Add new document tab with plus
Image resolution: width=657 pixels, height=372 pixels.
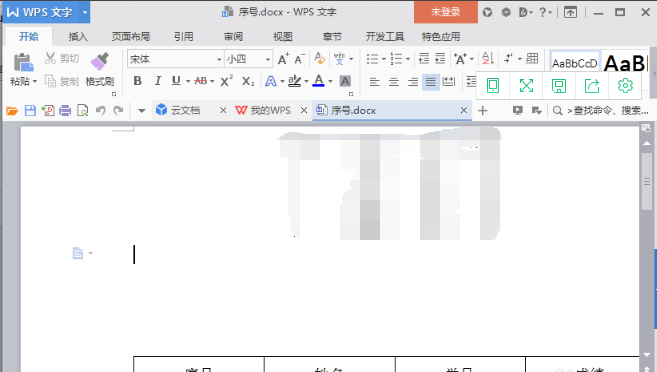pyautogui.click(x=483, y=111)
